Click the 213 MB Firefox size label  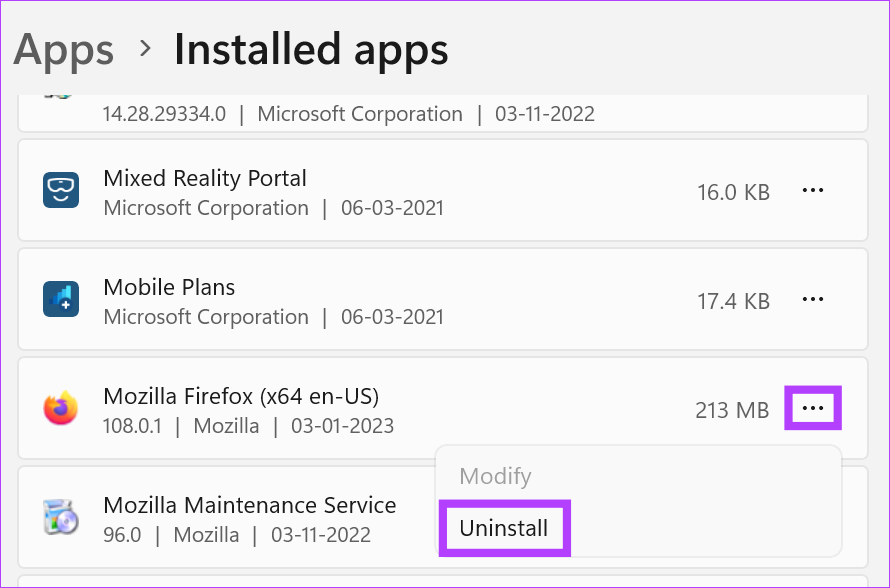[731, 410]
